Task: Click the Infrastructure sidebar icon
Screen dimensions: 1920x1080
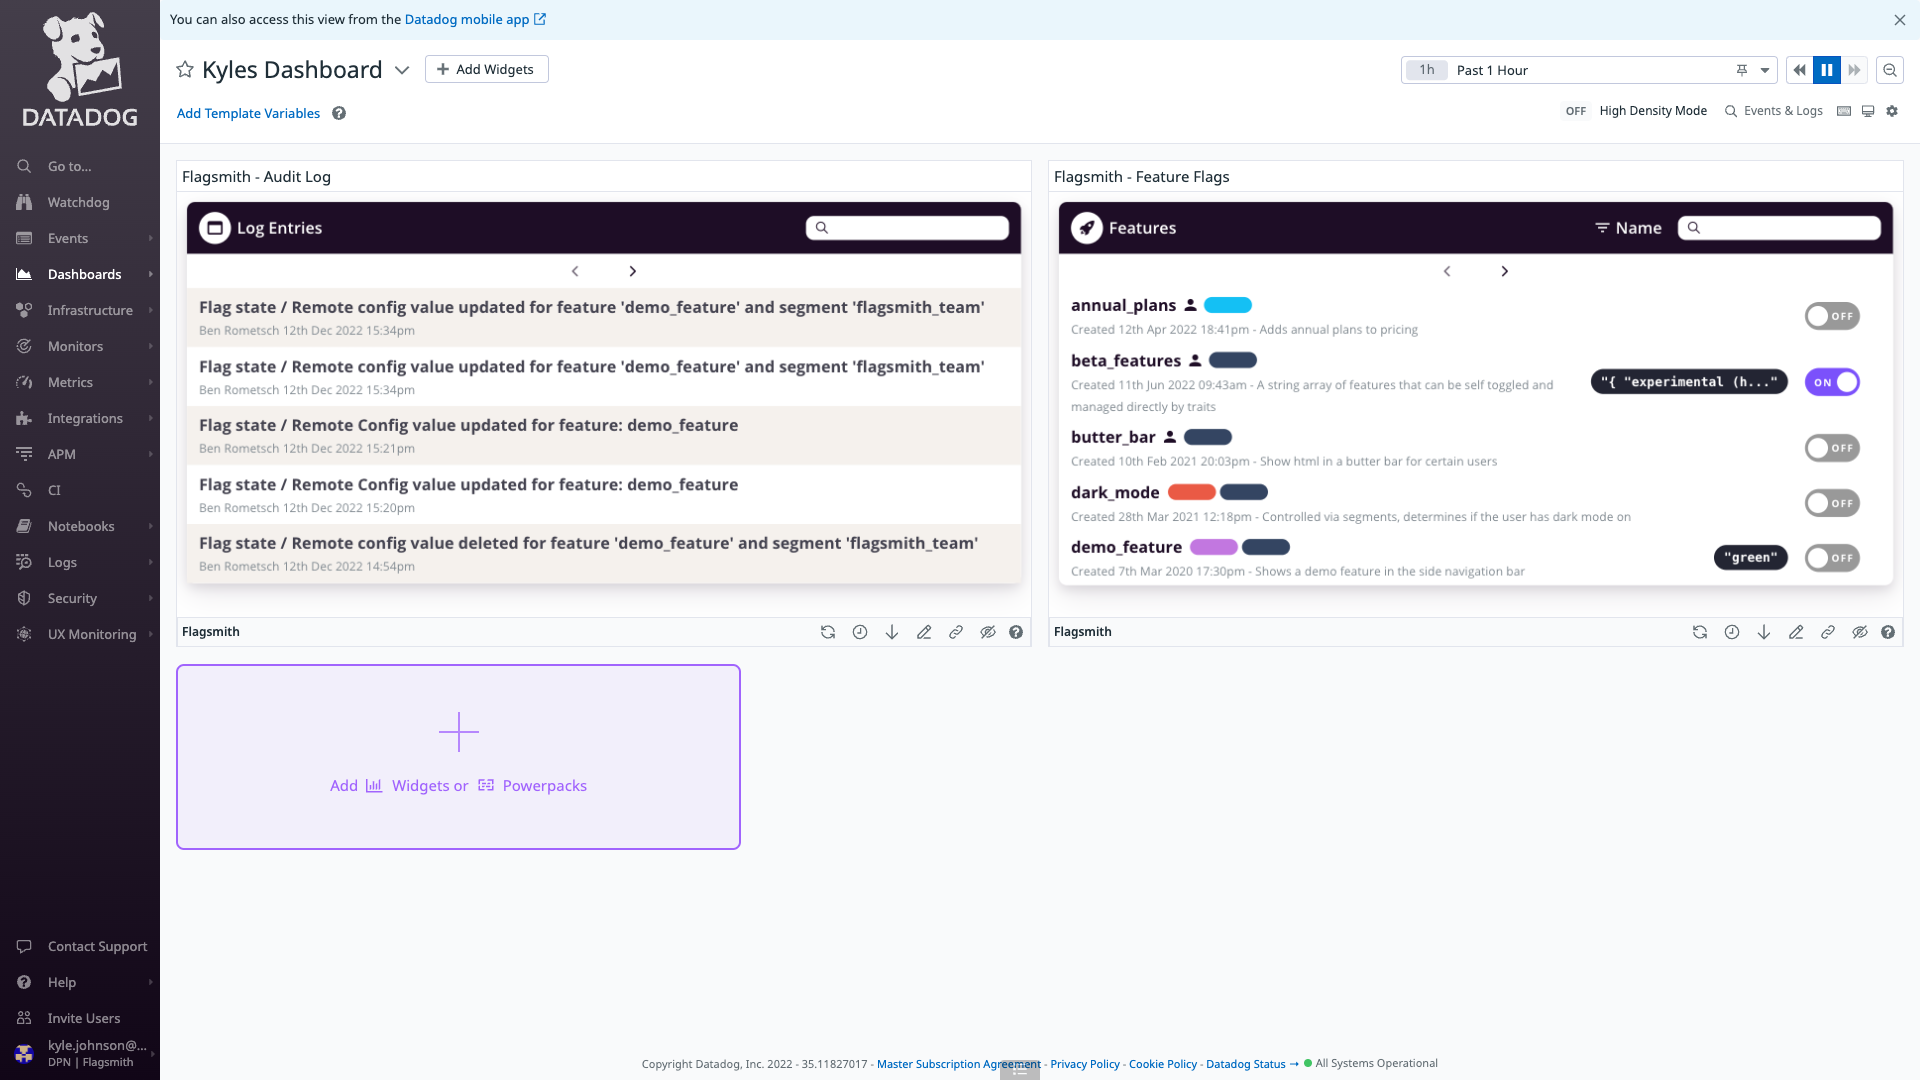Action: coord(24,310)
